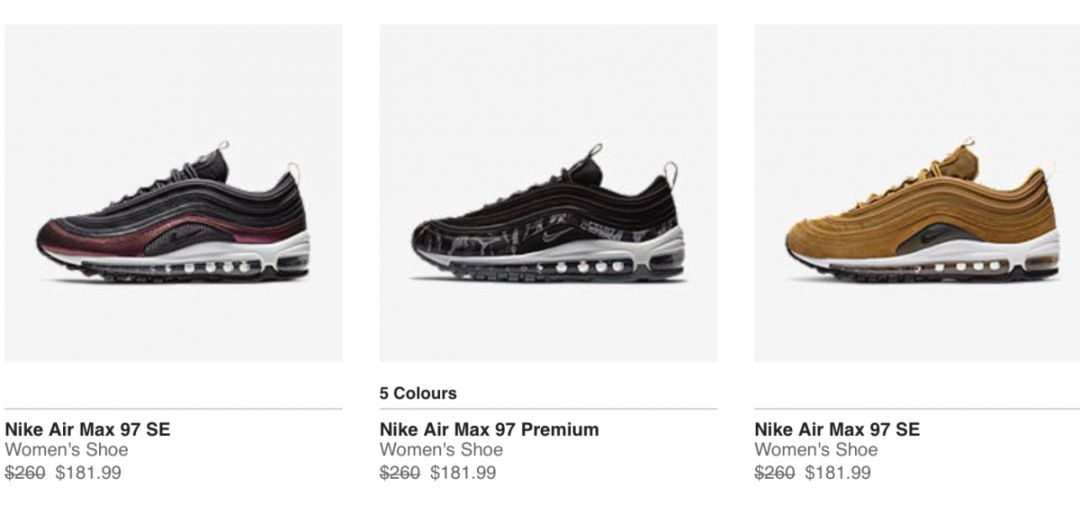Screen dimensions: 1080x514
Task: Click the crossed-out $260 of the Premium shoe
Action: pos(399,473)
